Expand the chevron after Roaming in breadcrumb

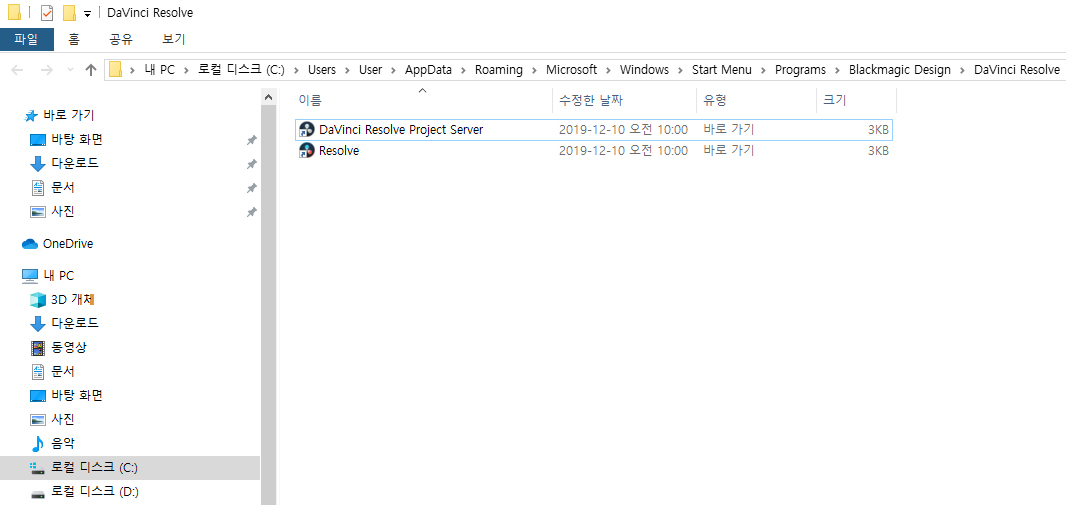(534, 69)
